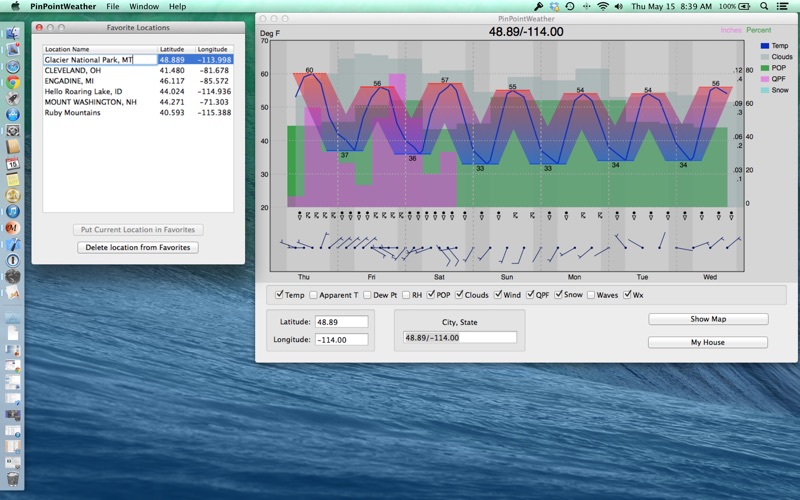Screen dimensions: 800x500
Task: Enable the RH checkbox
Action: 406,295
